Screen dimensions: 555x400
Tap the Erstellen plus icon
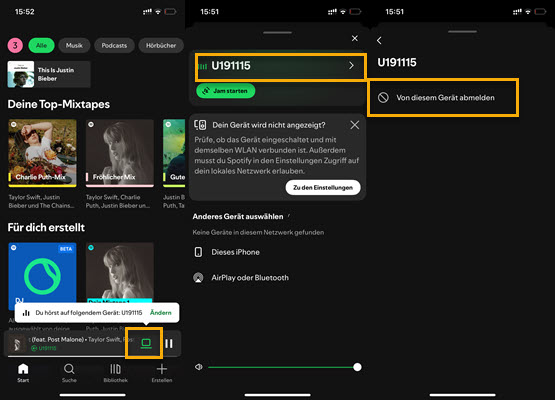pyautogui.click(x=162, y=369)
